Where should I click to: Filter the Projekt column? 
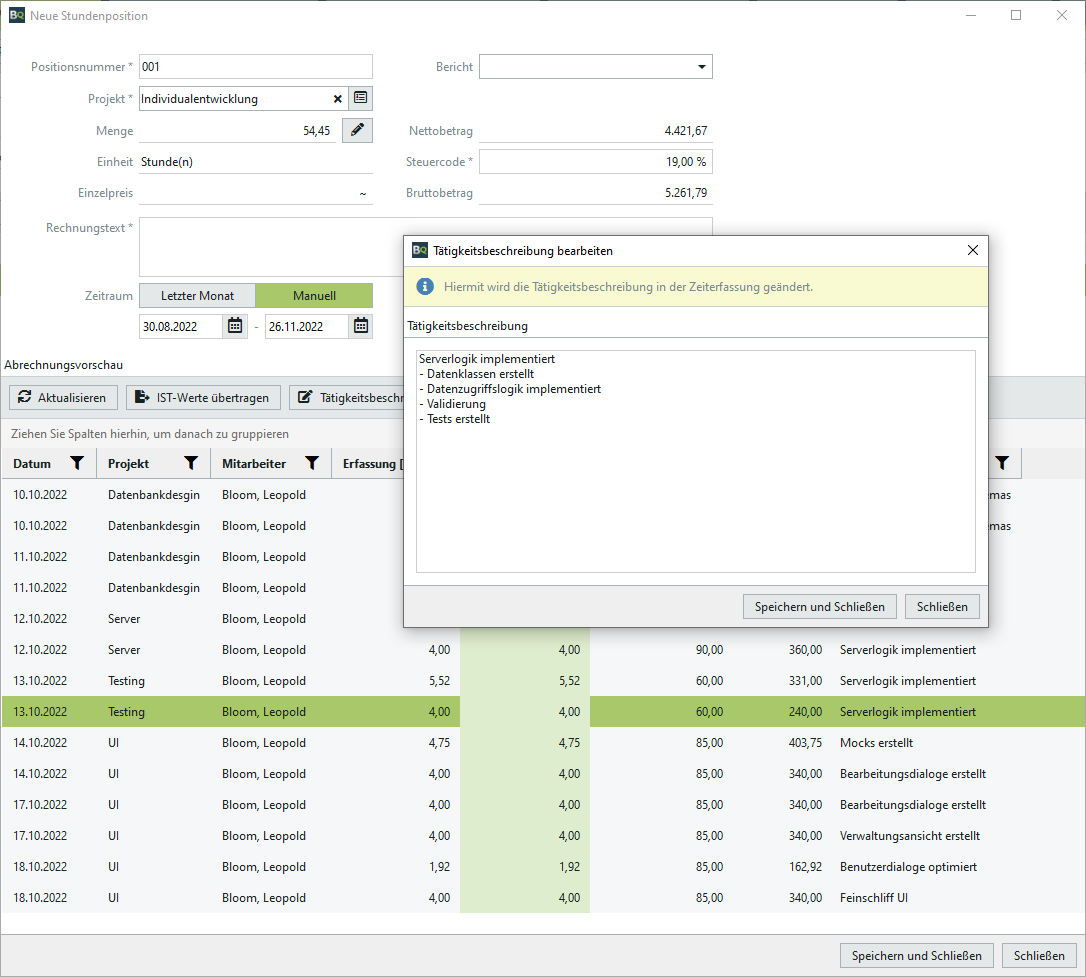pos(191,463)
